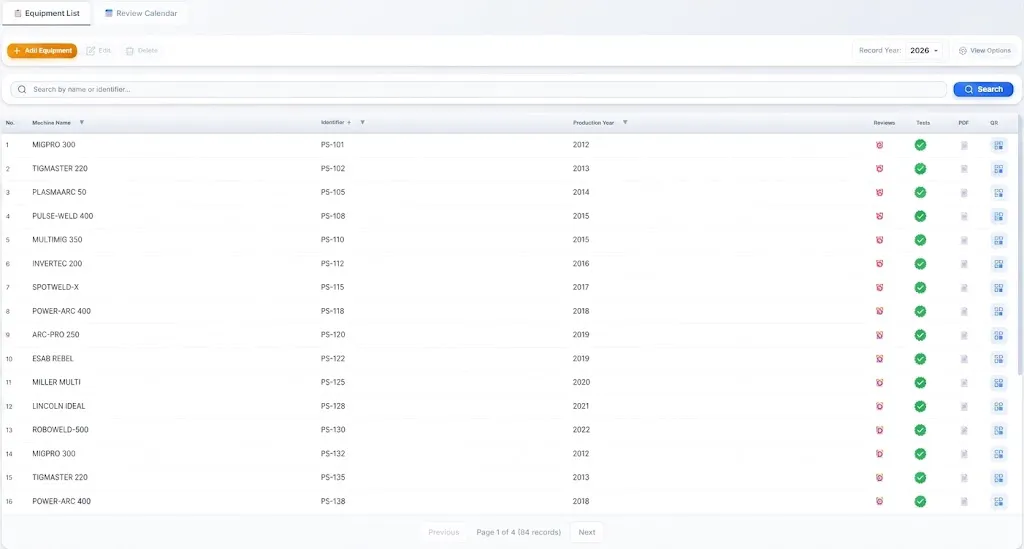
Task: Open reviews alarm icon for INVERTEC 200
Action: tap(880, 264)
